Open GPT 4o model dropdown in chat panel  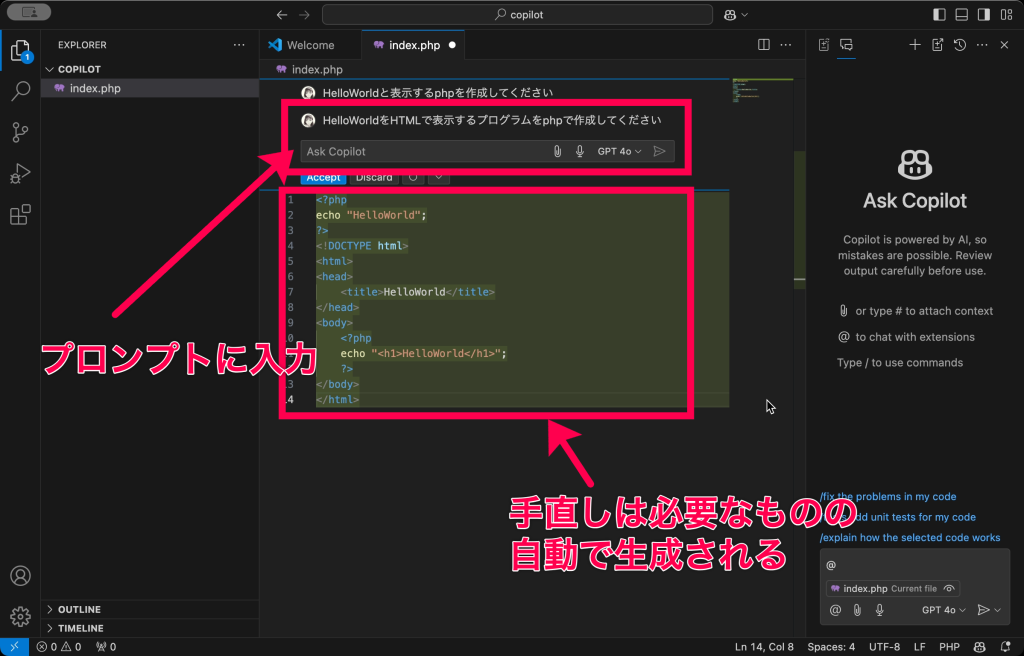[x=943, y=610]
